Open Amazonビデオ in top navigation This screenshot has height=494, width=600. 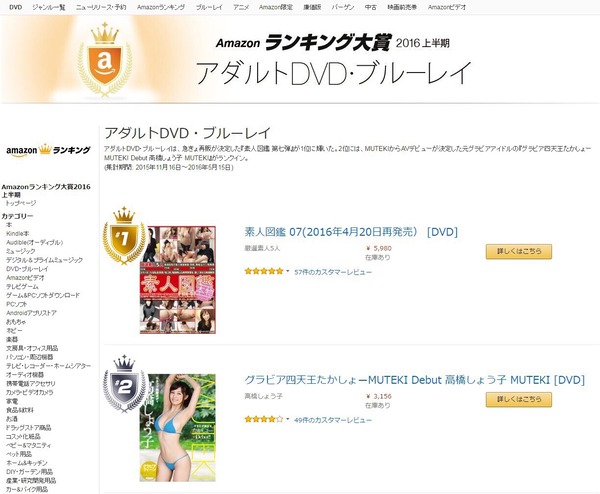(x=447, y=7)
